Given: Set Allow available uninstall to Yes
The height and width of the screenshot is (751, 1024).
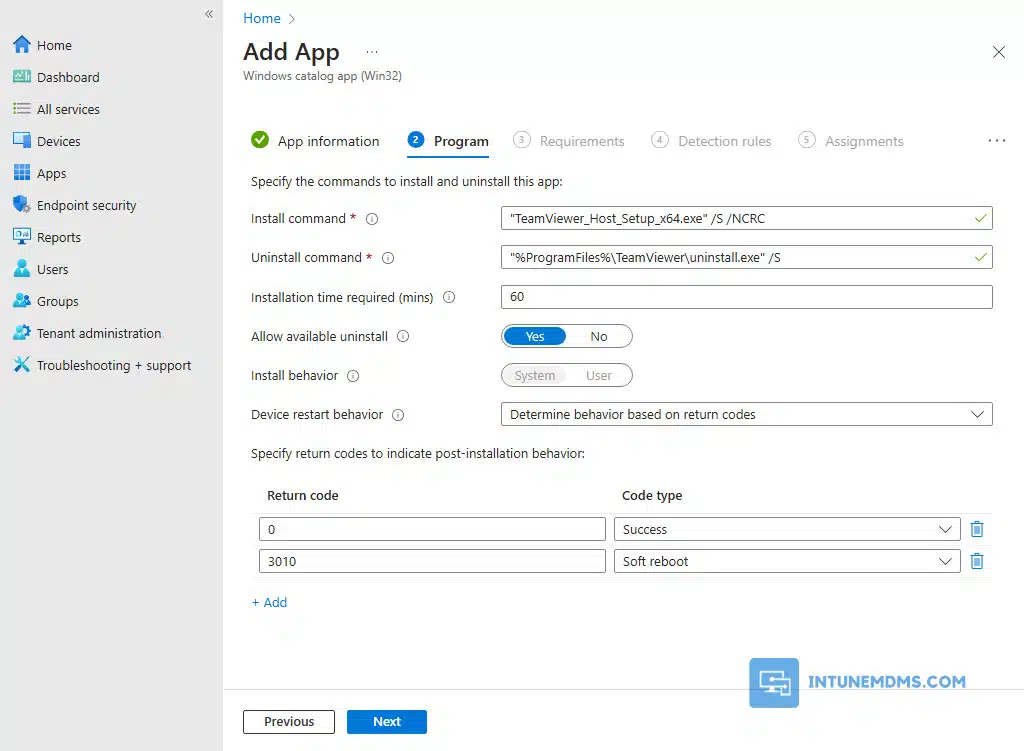Looking at the screenshot, I should (535, 336).
